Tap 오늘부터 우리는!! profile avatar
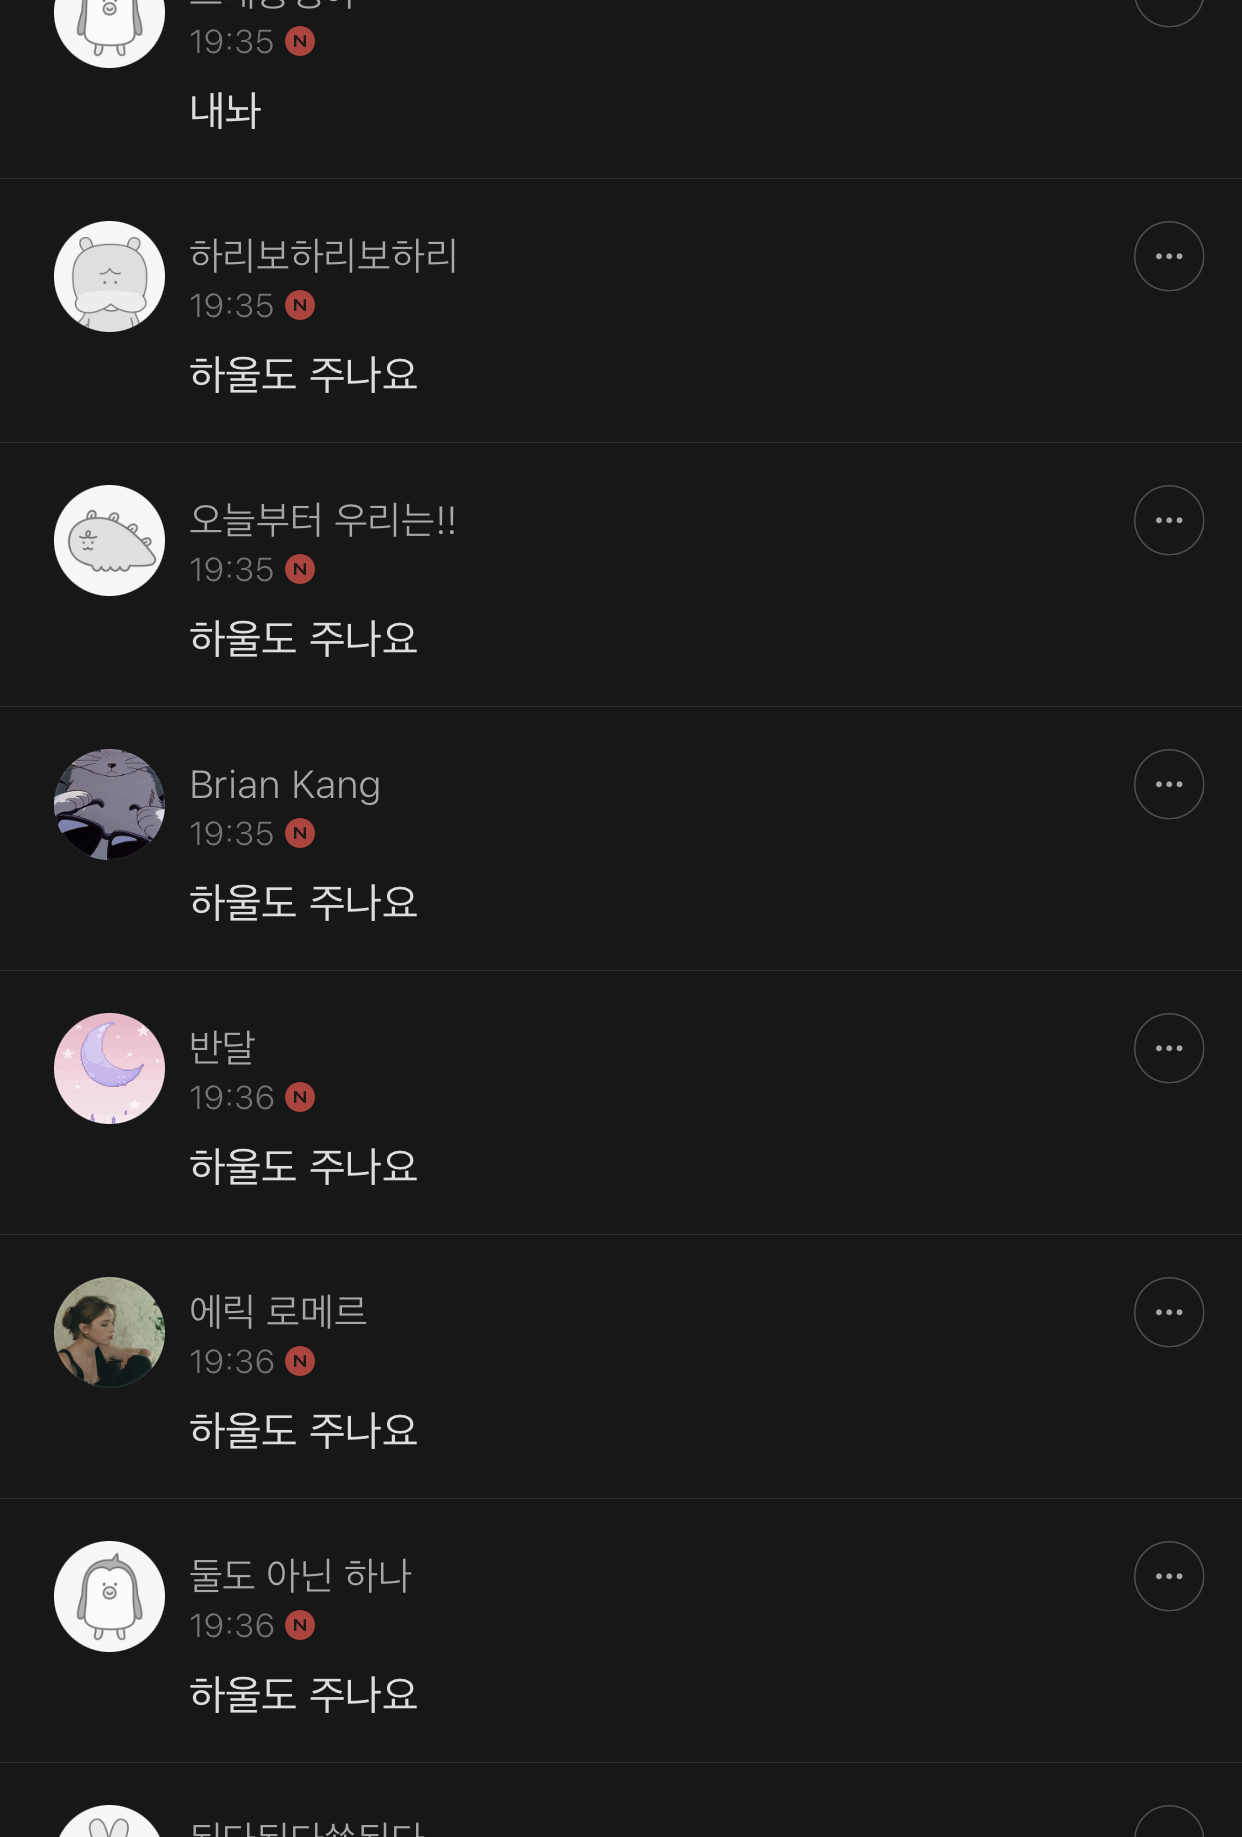 109,541
